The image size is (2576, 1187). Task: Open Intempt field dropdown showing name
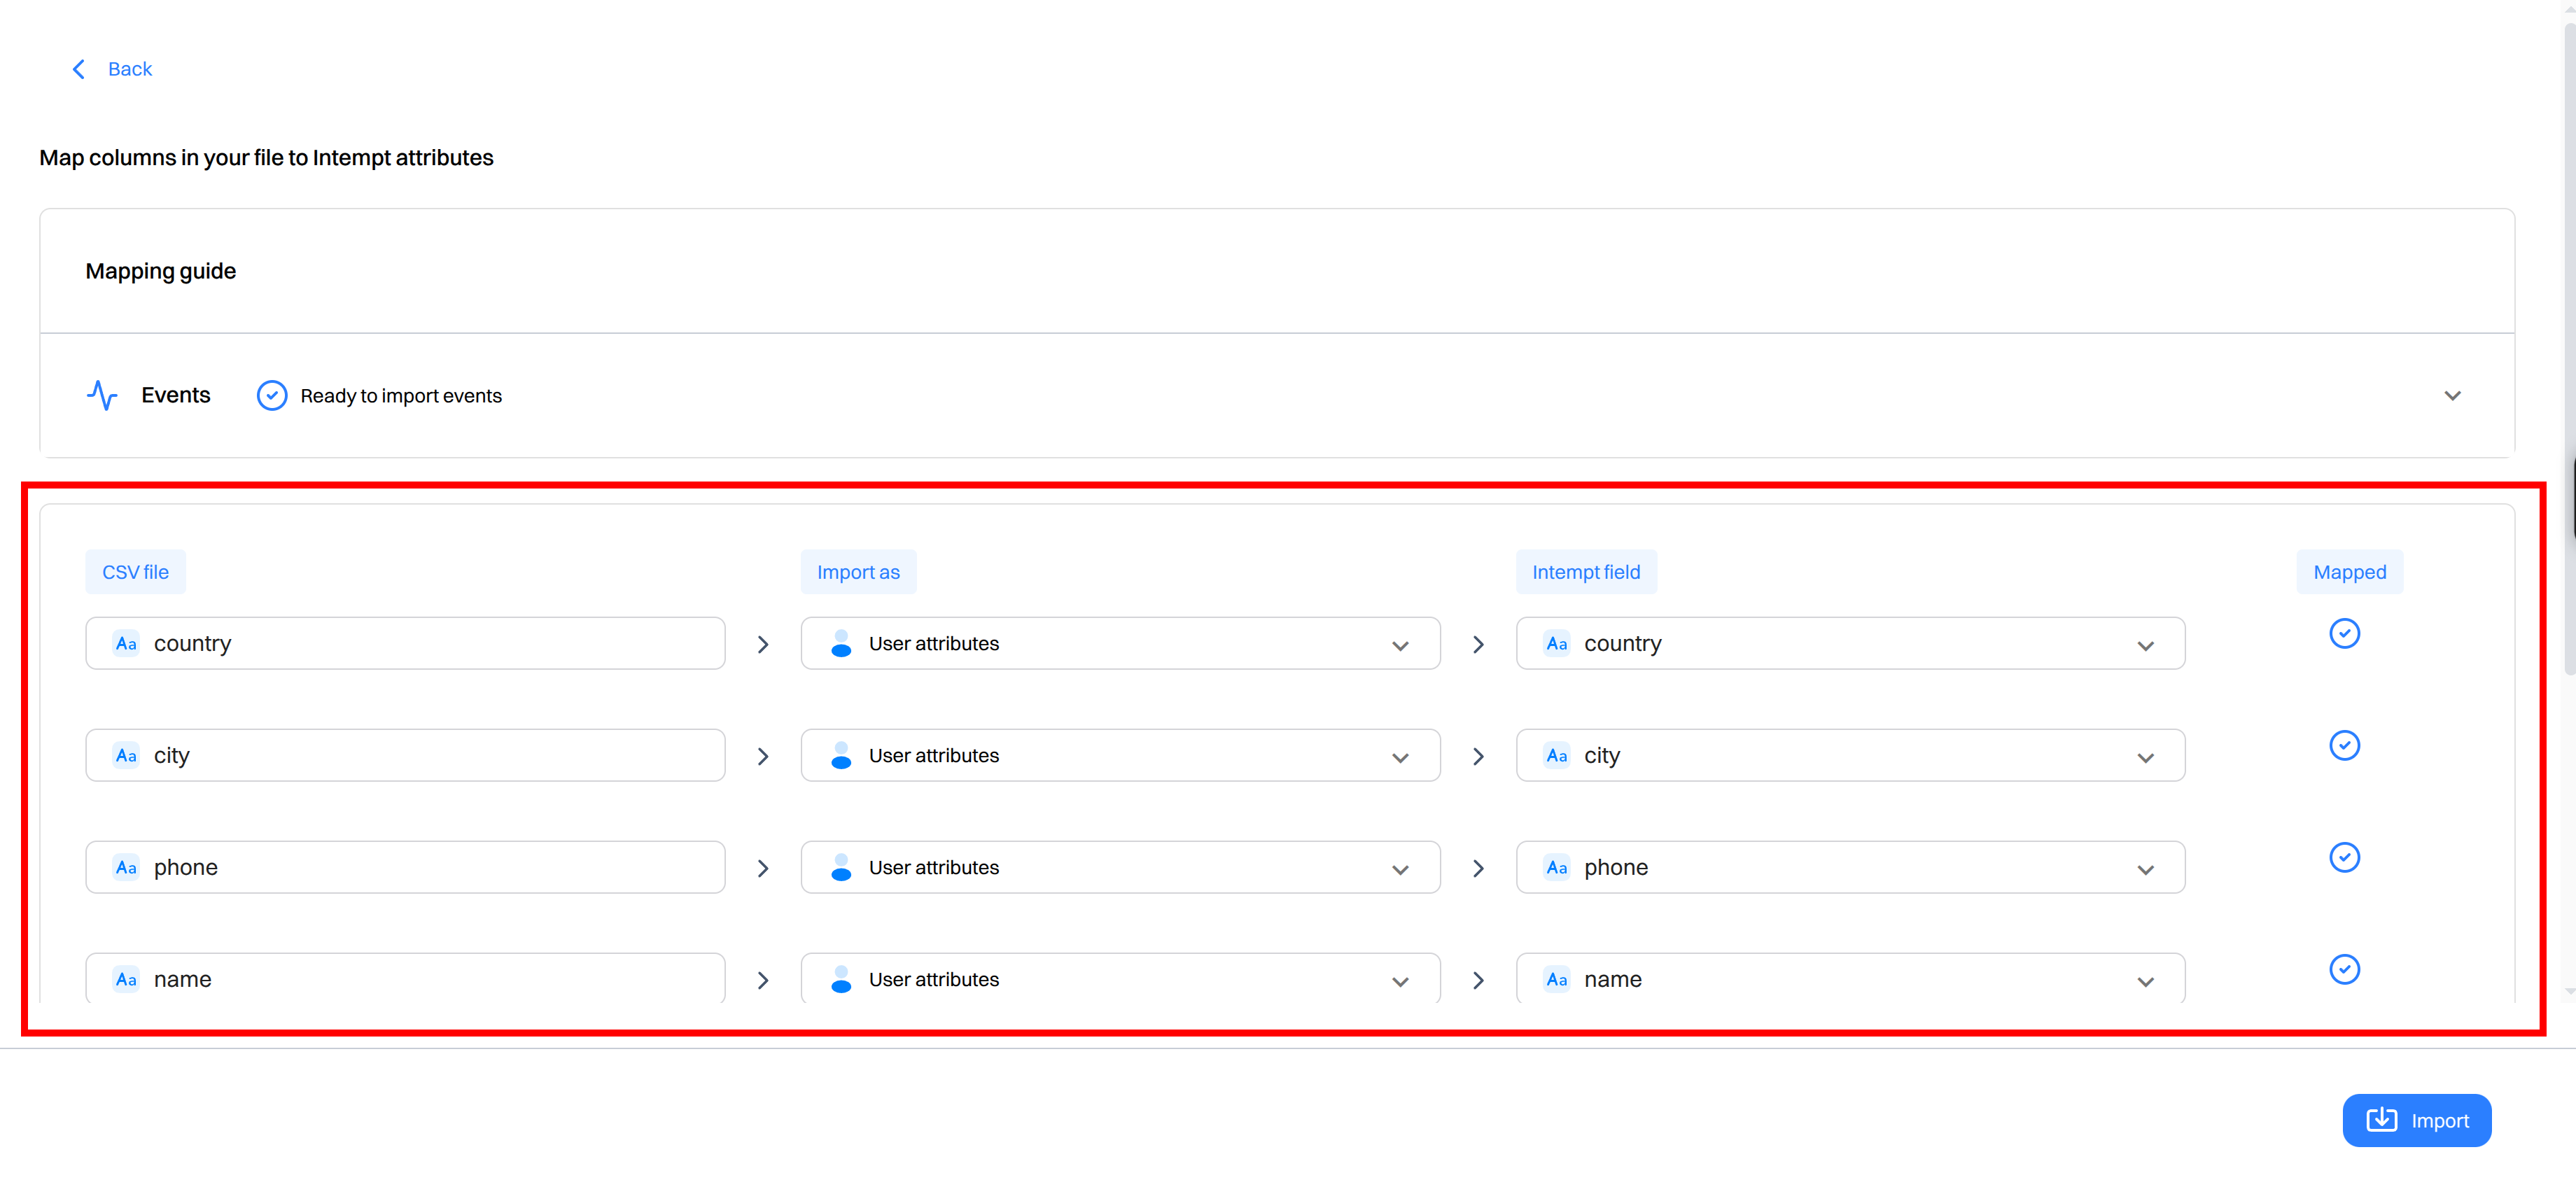coord(1850,978)
